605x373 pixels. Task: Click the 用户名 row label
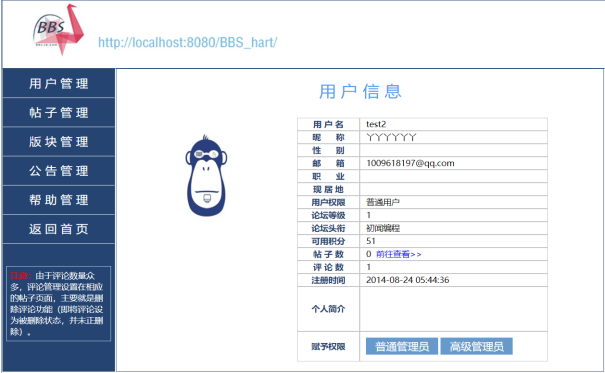328,124
